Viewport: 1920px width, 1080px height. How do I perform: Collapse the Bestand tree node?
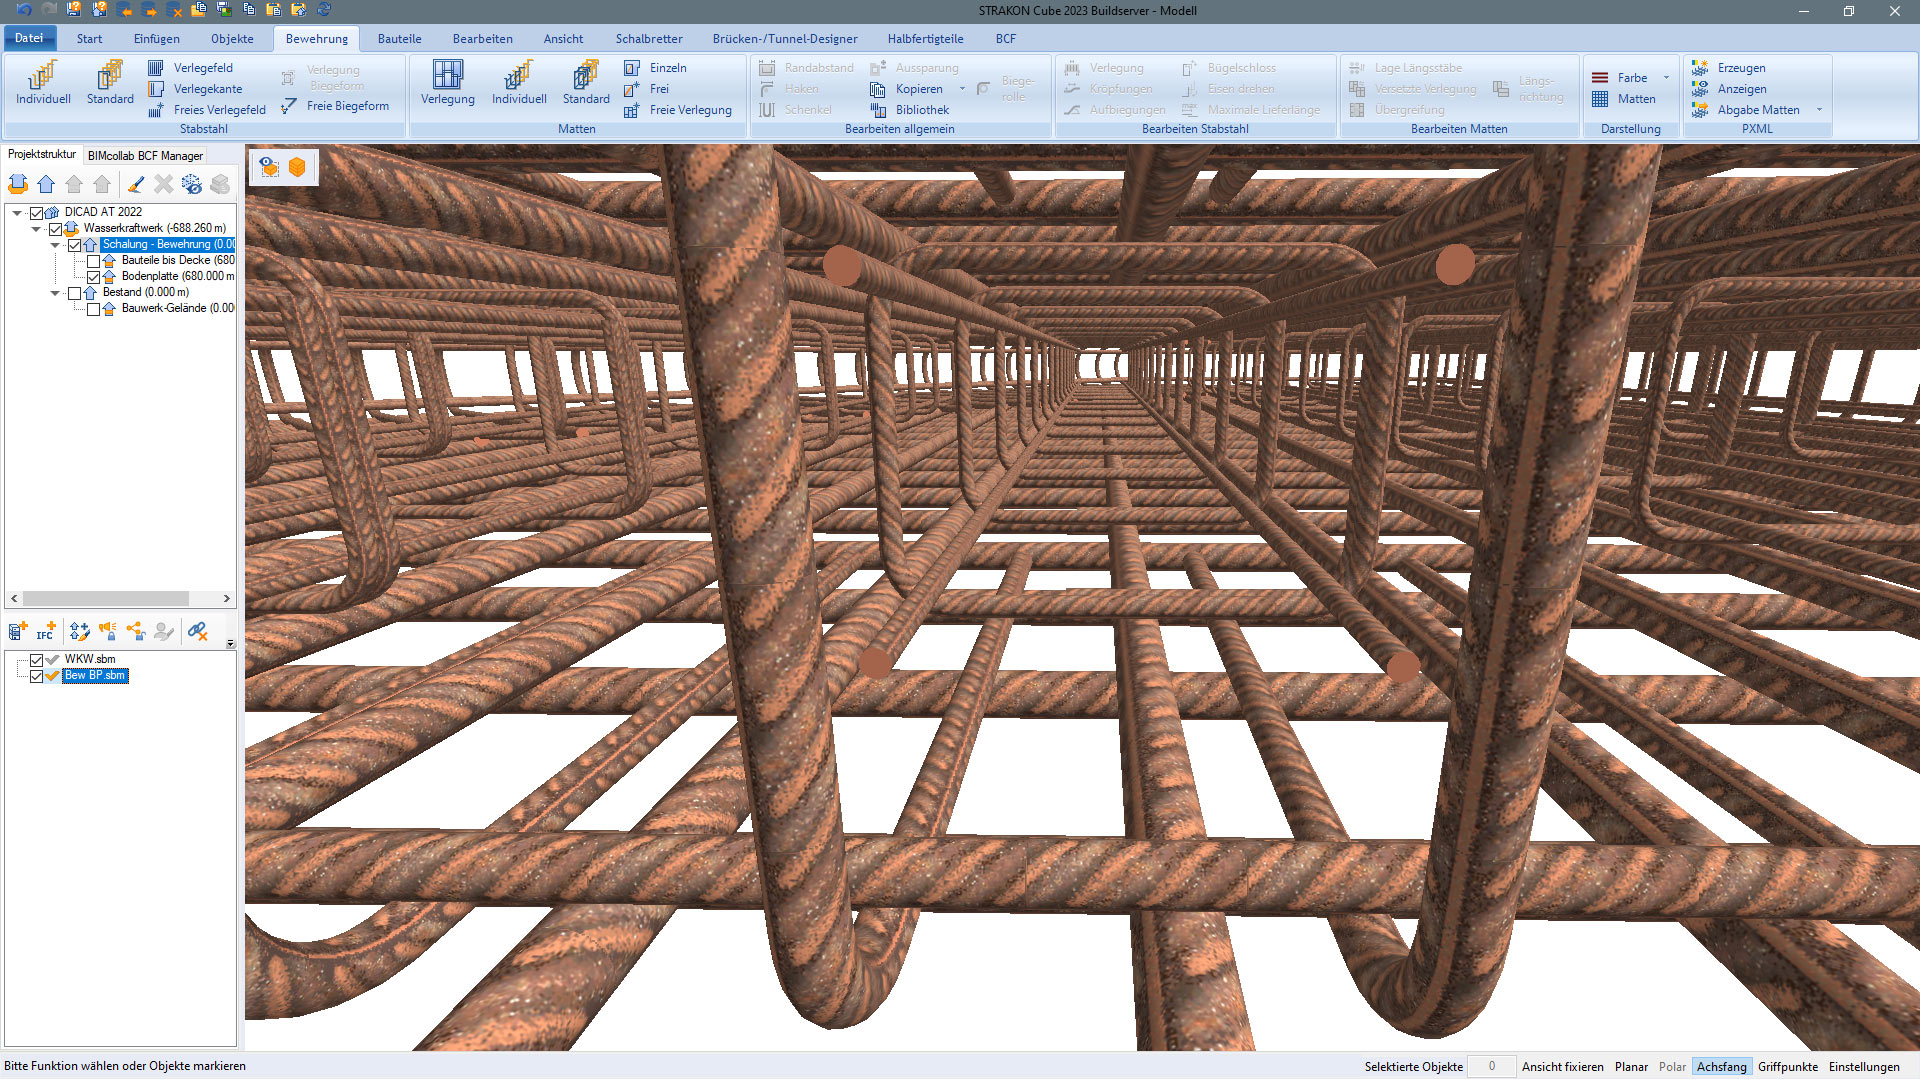pyautogui.click(x=56, y=293)
